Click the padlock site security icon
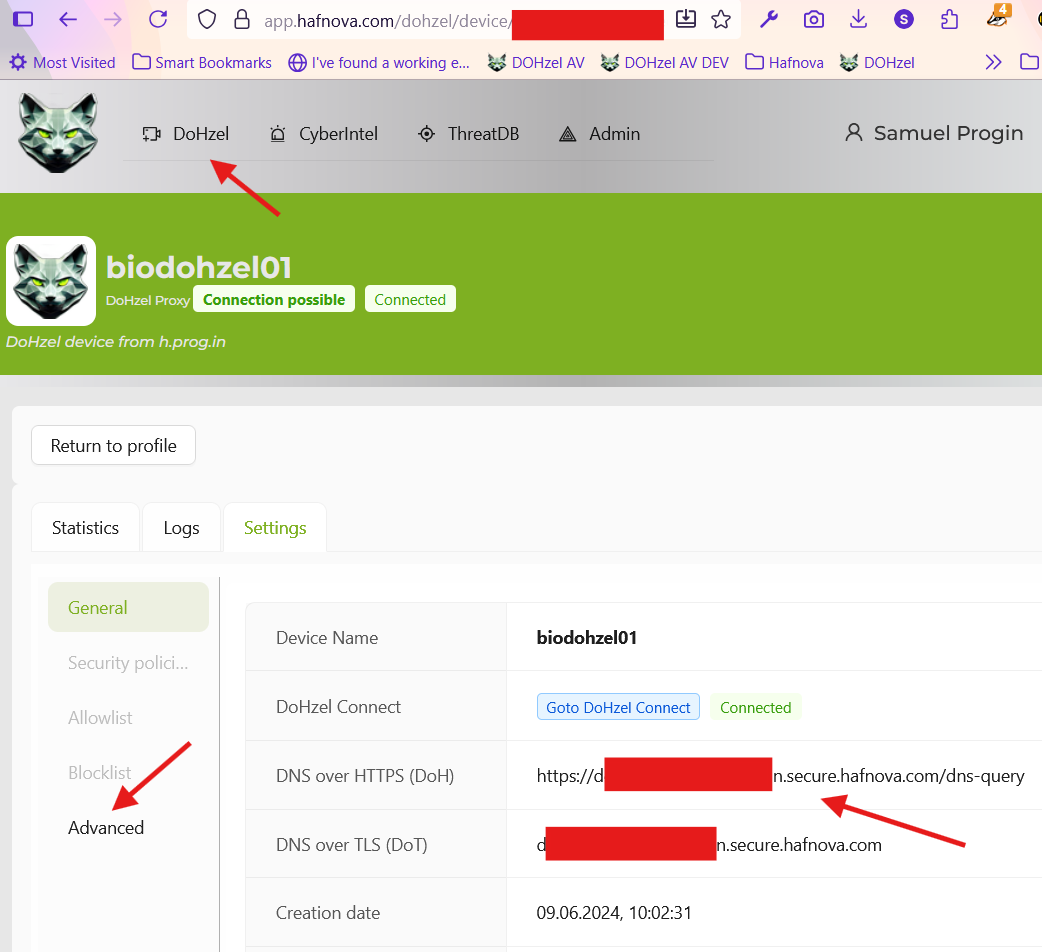The image size is (1042, 952). 242,19
